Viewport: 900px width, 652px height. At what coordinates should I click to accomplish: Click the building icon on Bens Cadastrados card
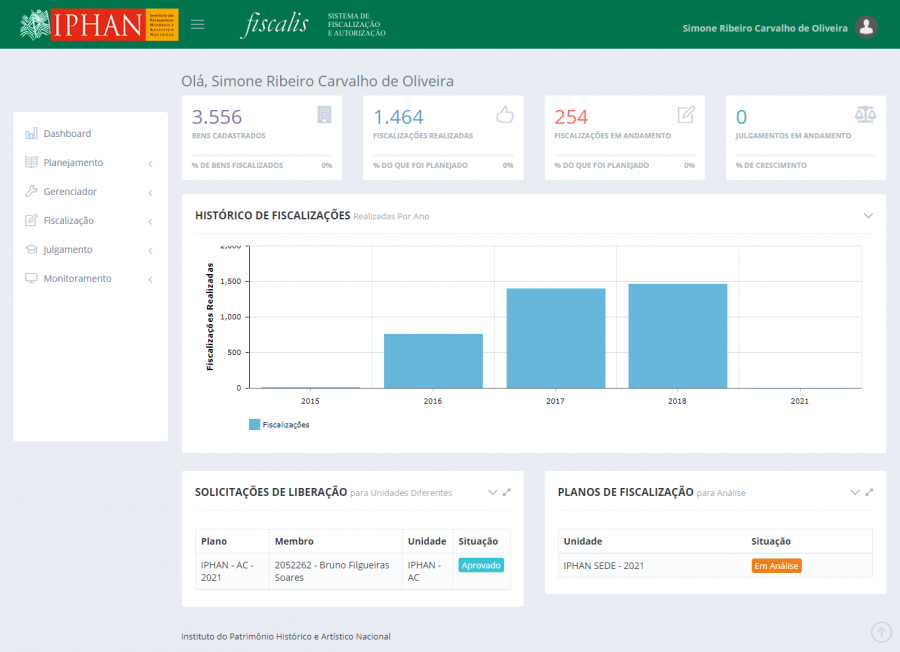coord(324,114)
